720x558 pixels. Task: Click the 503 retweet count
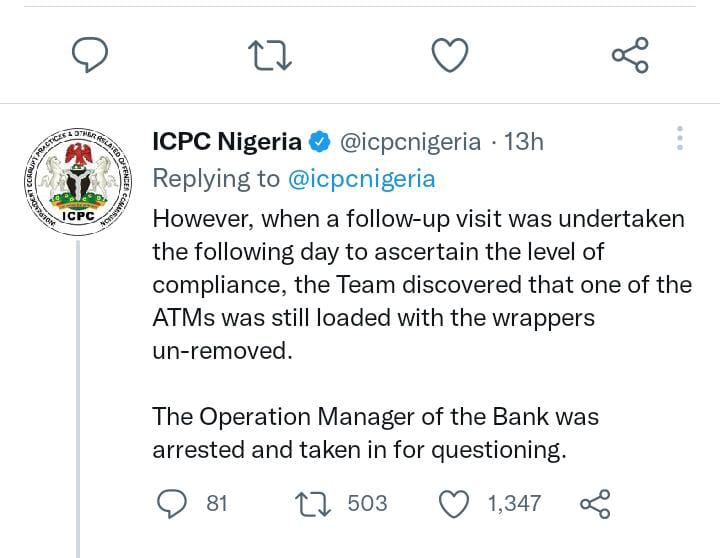[x=367, y=503]
